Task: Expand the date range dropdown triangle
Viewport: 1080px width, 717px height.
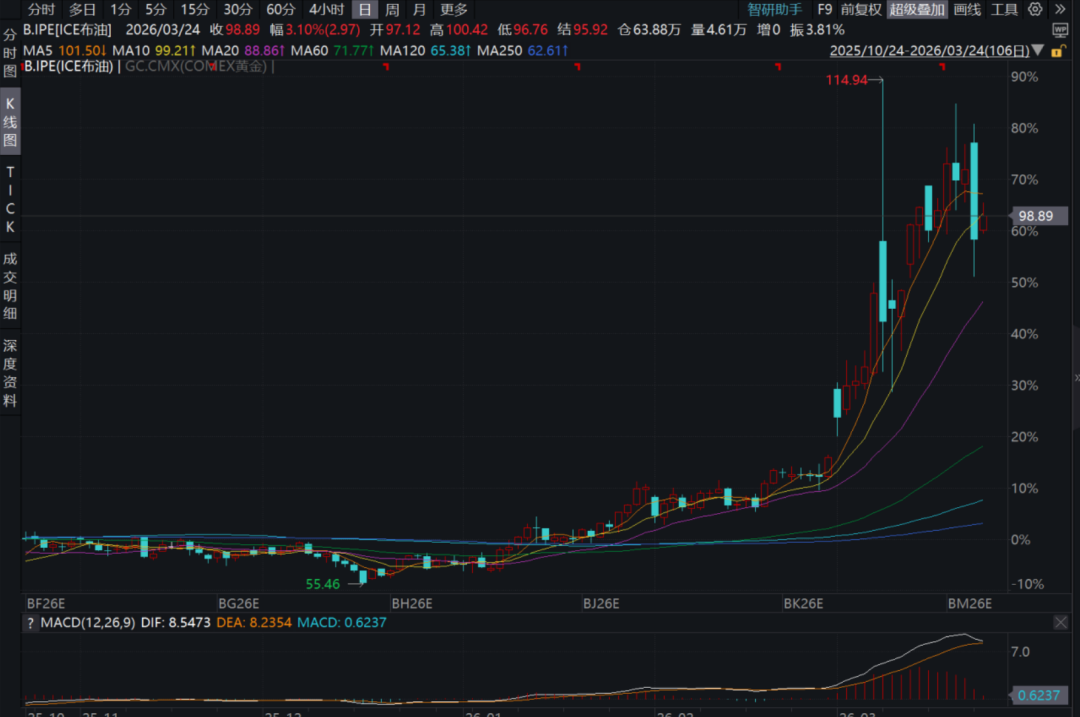Action: [1038, 49]
